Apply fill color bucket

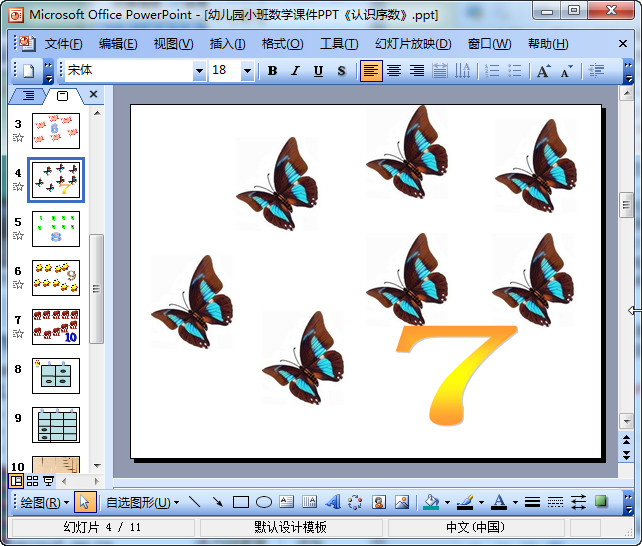431,502
